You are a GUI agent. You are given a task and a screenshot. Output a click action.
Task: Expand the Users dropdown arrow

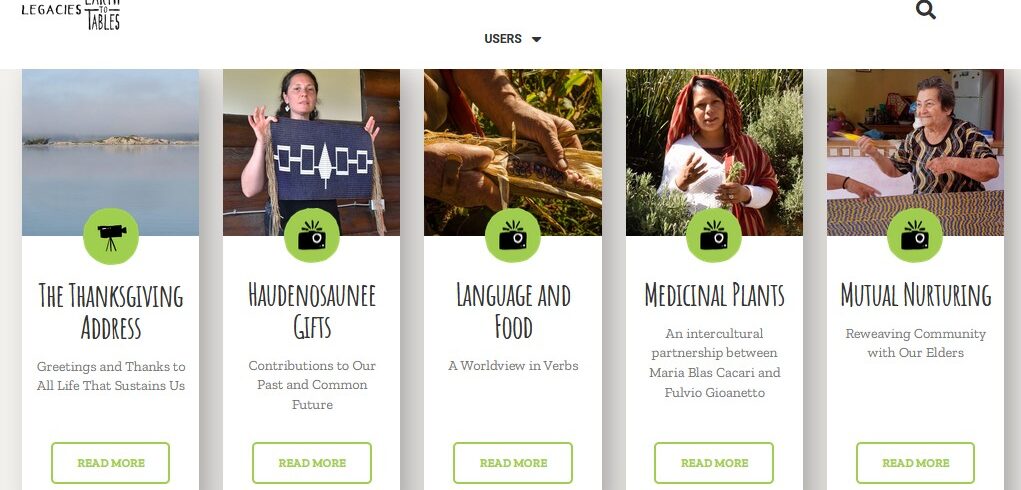(x=537, y=39)
